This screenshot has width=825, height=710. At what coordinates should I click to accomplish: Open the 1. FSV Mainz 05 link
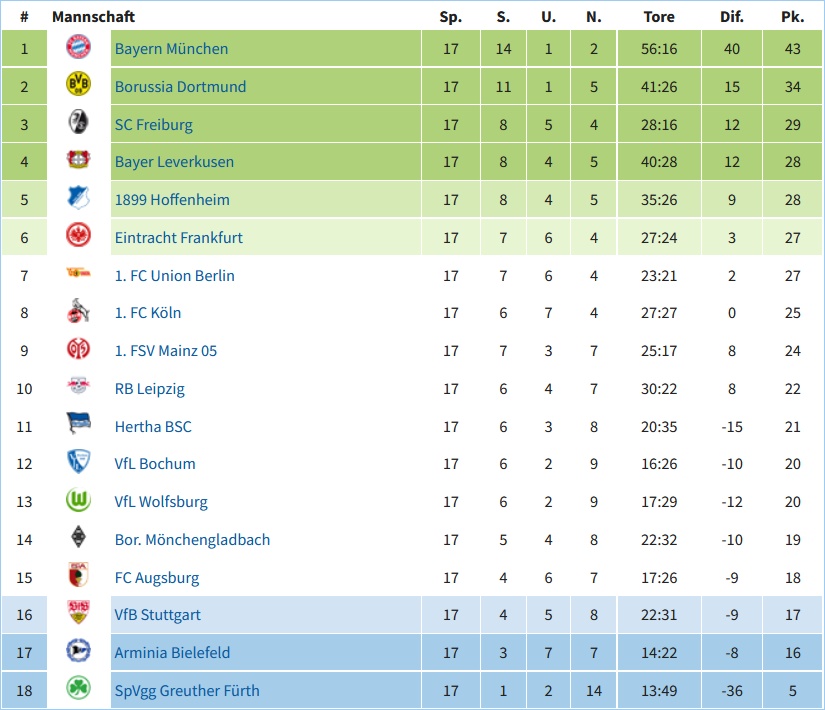click(166, 351)
